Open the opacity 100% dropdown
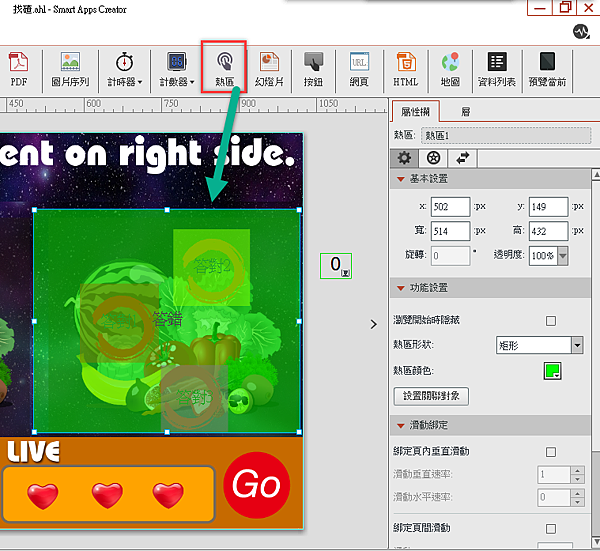Image resolution: width=600 pixels, height=551 pixels. click(x=562, y=256)
